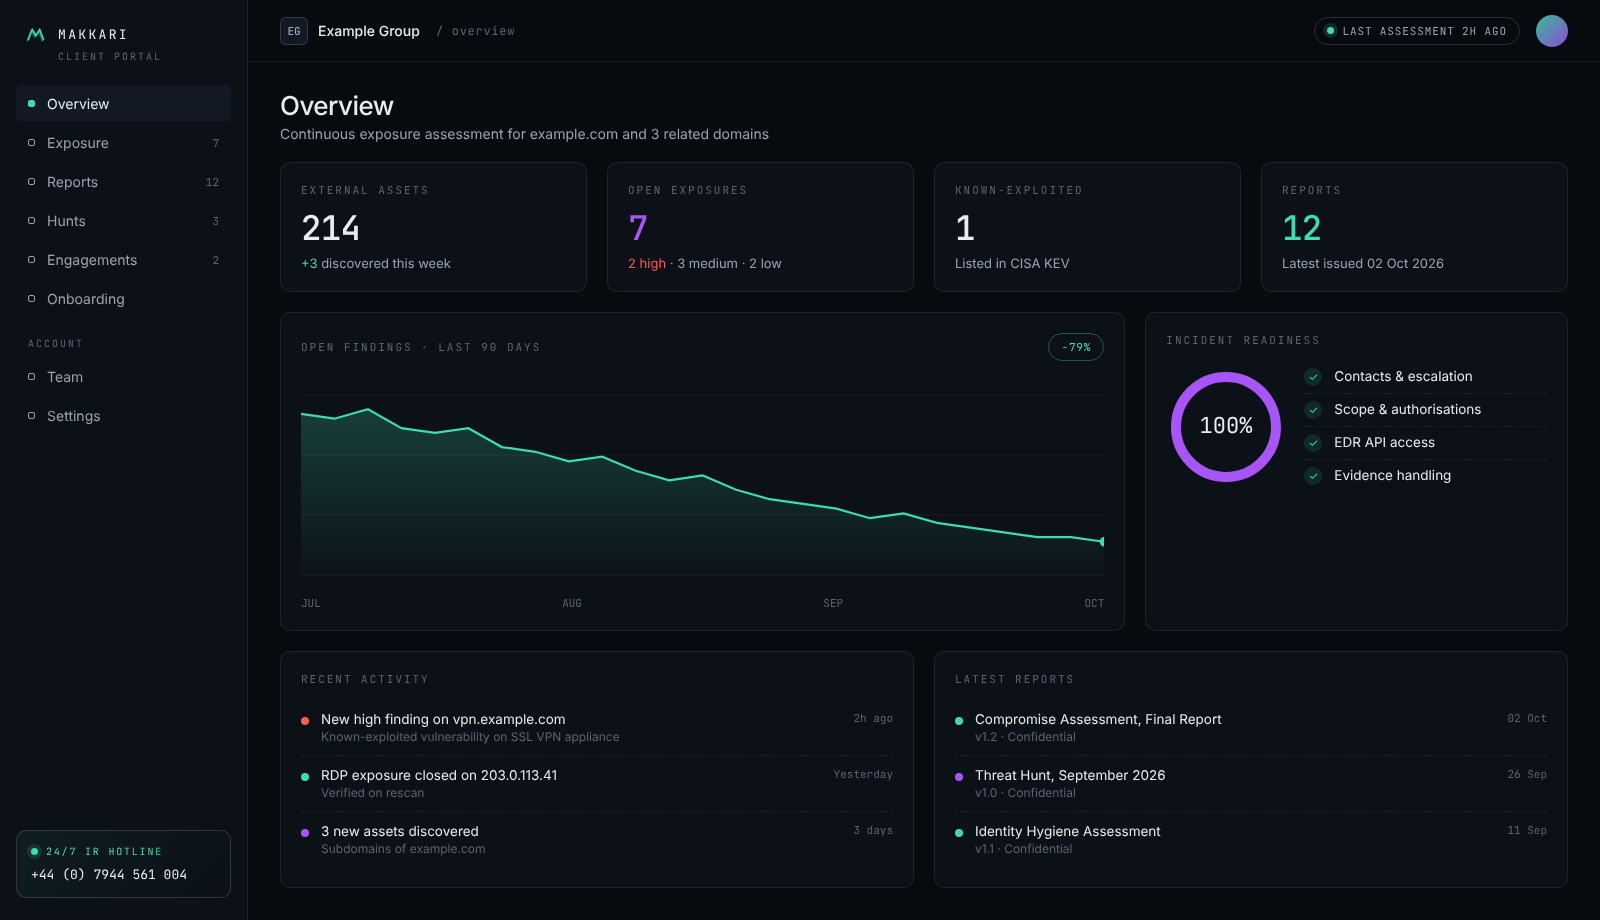Click EDR API access readiness item
This screenshot has height=920, width=1600.
pos(1425,443)
